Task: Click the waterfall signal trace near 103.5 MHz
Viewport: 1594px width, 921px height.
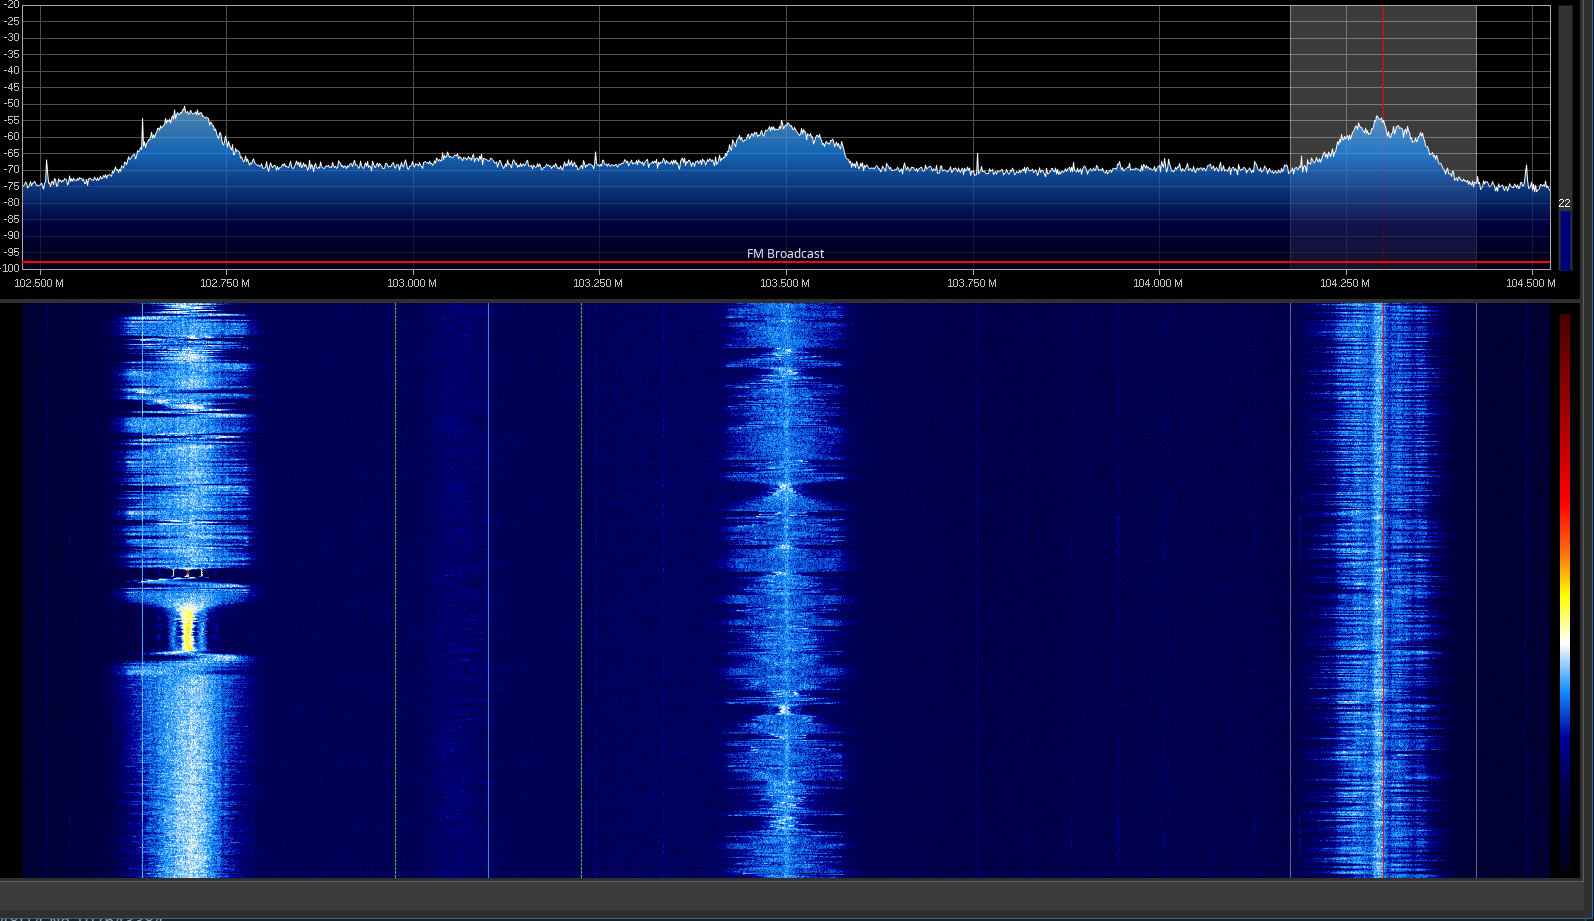Action: coord(786,590)
